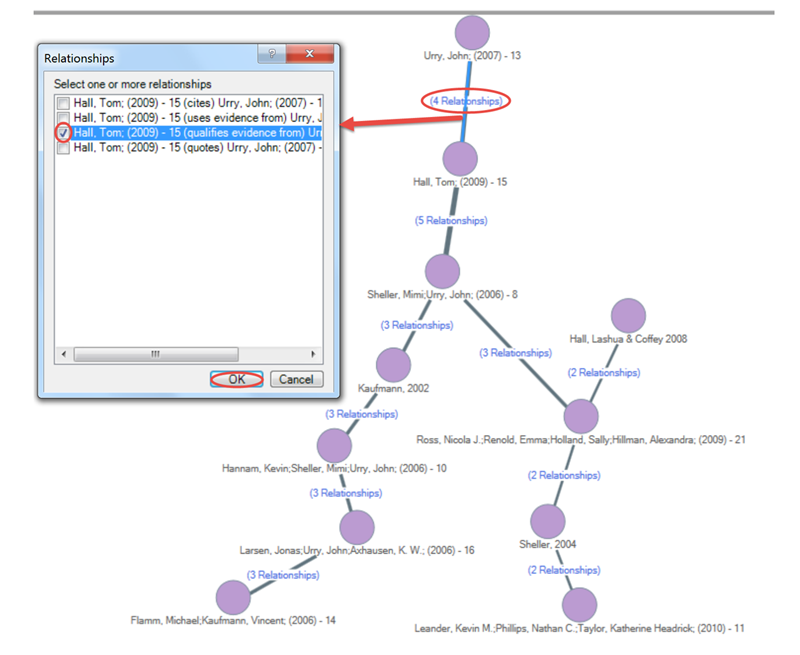The height and width of the screenshot is (655, 800).
Task: Tick the '(quotes) Urry, John' checkbox
Action: pyautogui.click(x=64, y=148)
